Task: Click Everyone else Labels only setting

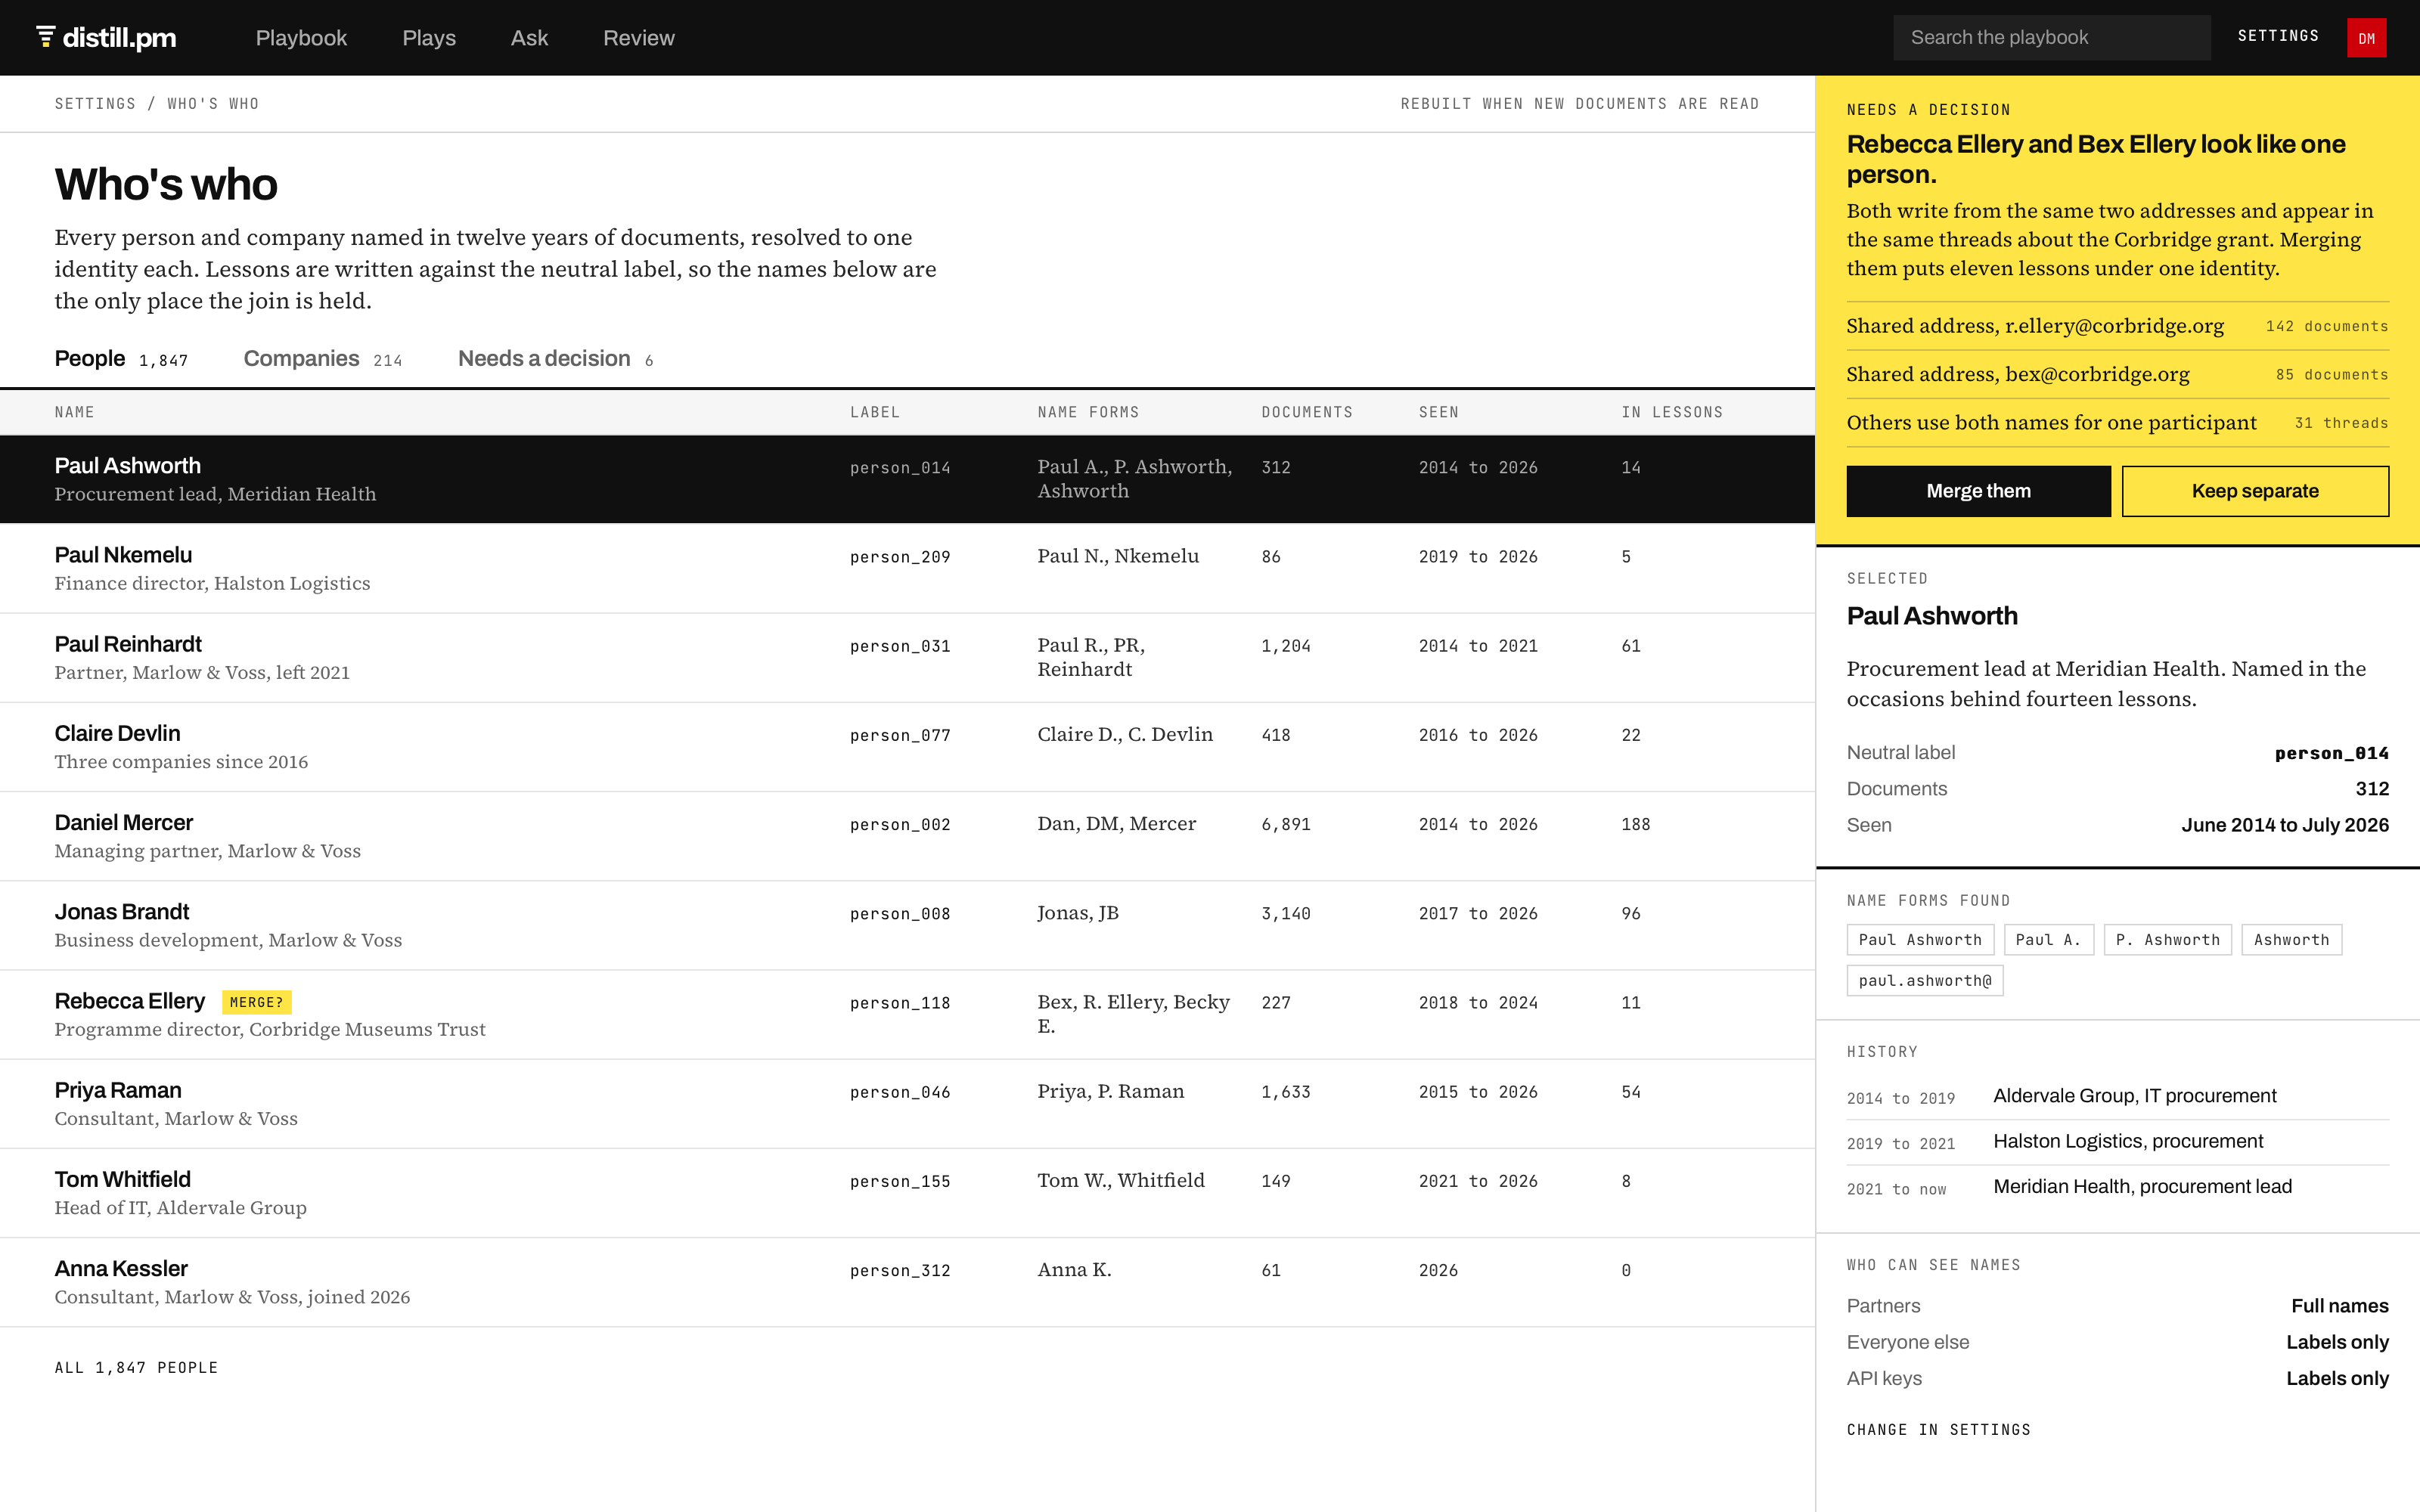Action: [2117, 1342]
